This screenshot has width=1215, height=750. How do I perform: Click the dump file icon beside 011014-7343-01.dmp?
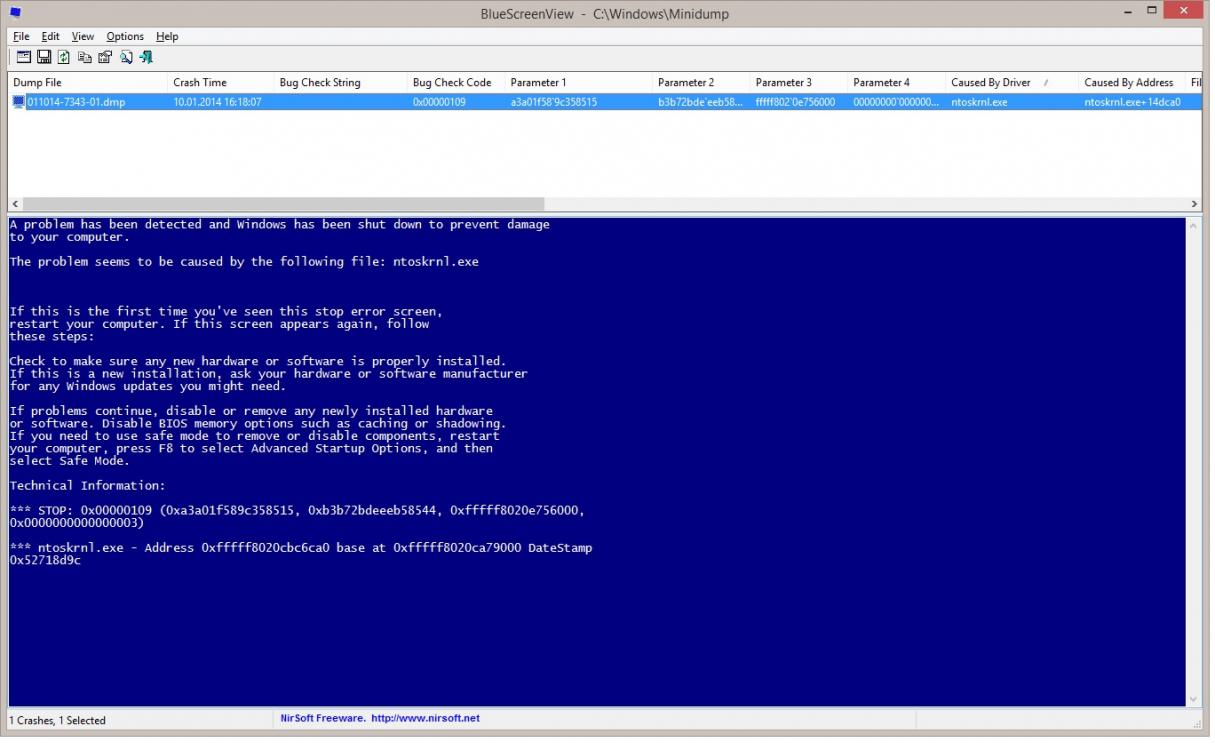18,102
